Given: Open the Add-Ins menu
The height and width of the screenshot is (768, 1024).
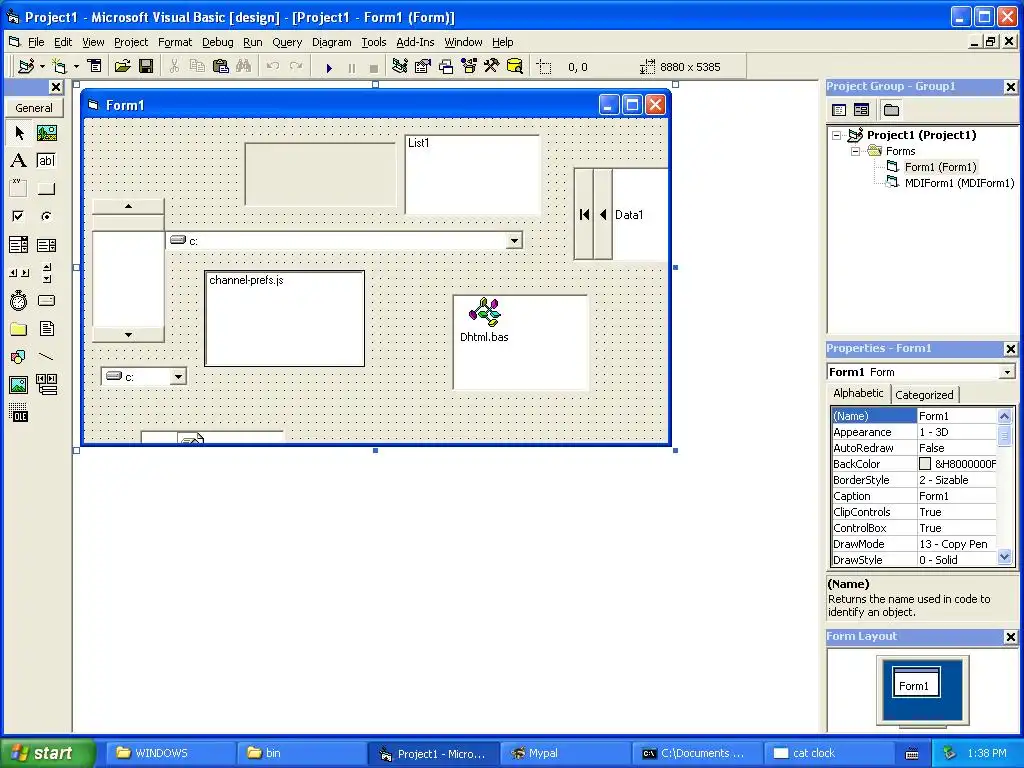Looking at the screenshot, I should coord(415,42).
